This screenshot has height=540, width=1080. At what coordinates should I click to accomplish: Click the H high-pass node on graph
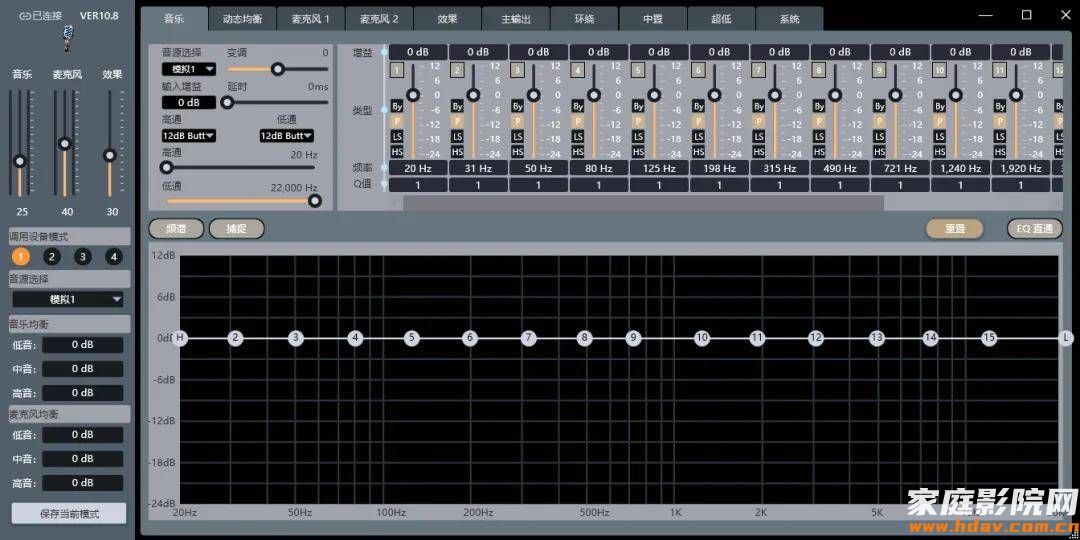(x=181, y=338)
